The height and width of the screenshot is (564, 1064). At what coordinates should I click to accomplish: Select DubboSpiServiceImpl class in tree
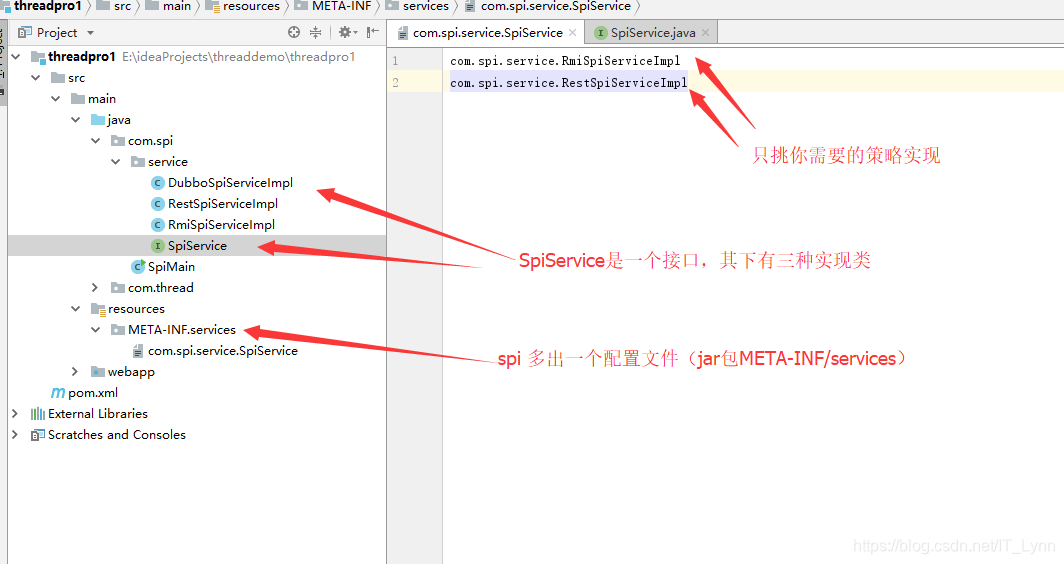pyautogui.click(x=230, y=183)
